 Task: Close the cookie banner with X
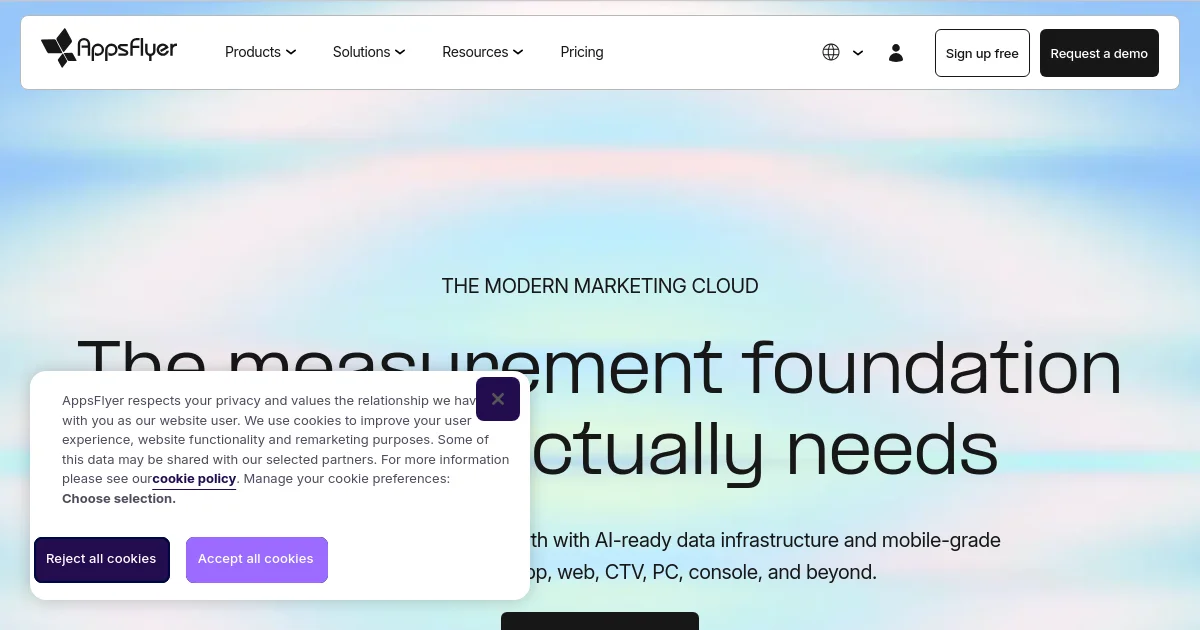(498, 399)
